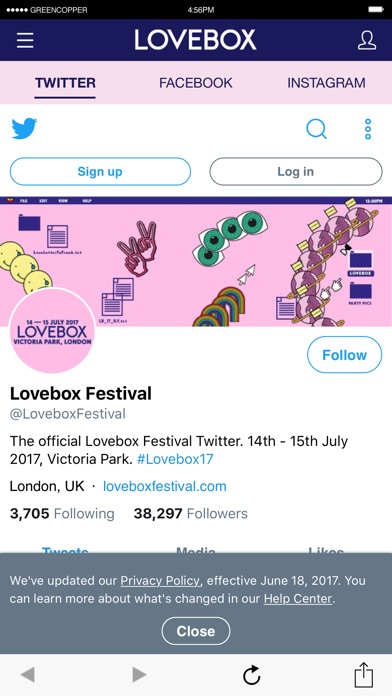Open the share sheet icon
The image size is (392, 696).
click(x=364, y=675)
